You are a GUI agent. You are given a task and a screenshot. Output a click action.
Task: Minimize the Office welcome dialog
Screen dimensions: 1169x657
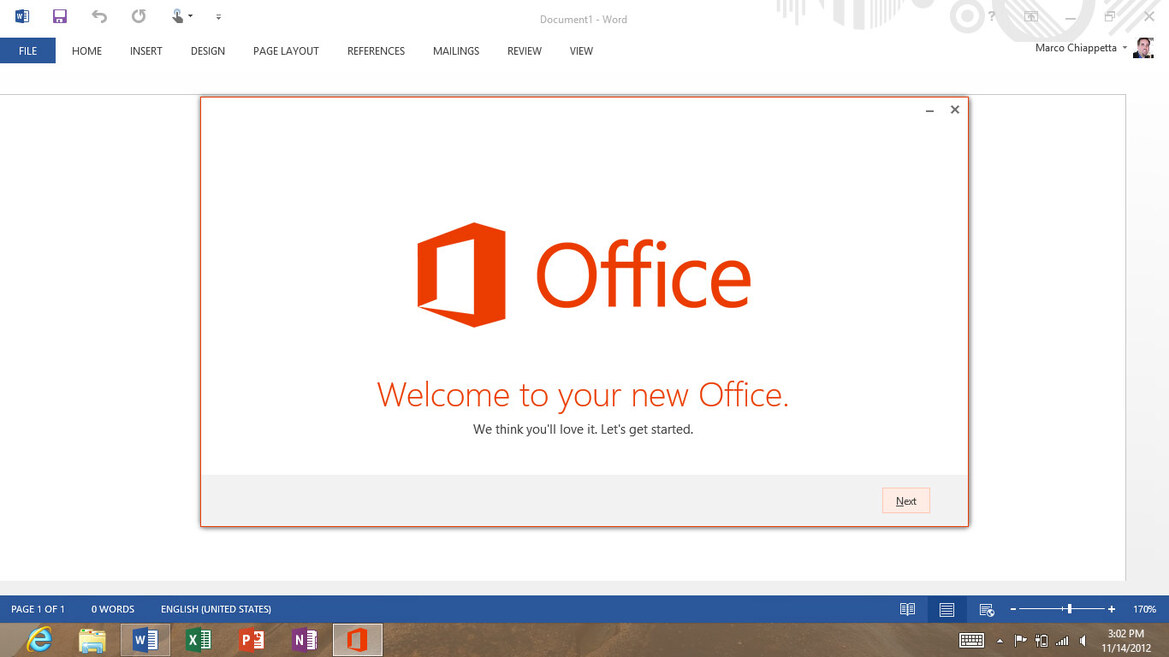(930, 110)
